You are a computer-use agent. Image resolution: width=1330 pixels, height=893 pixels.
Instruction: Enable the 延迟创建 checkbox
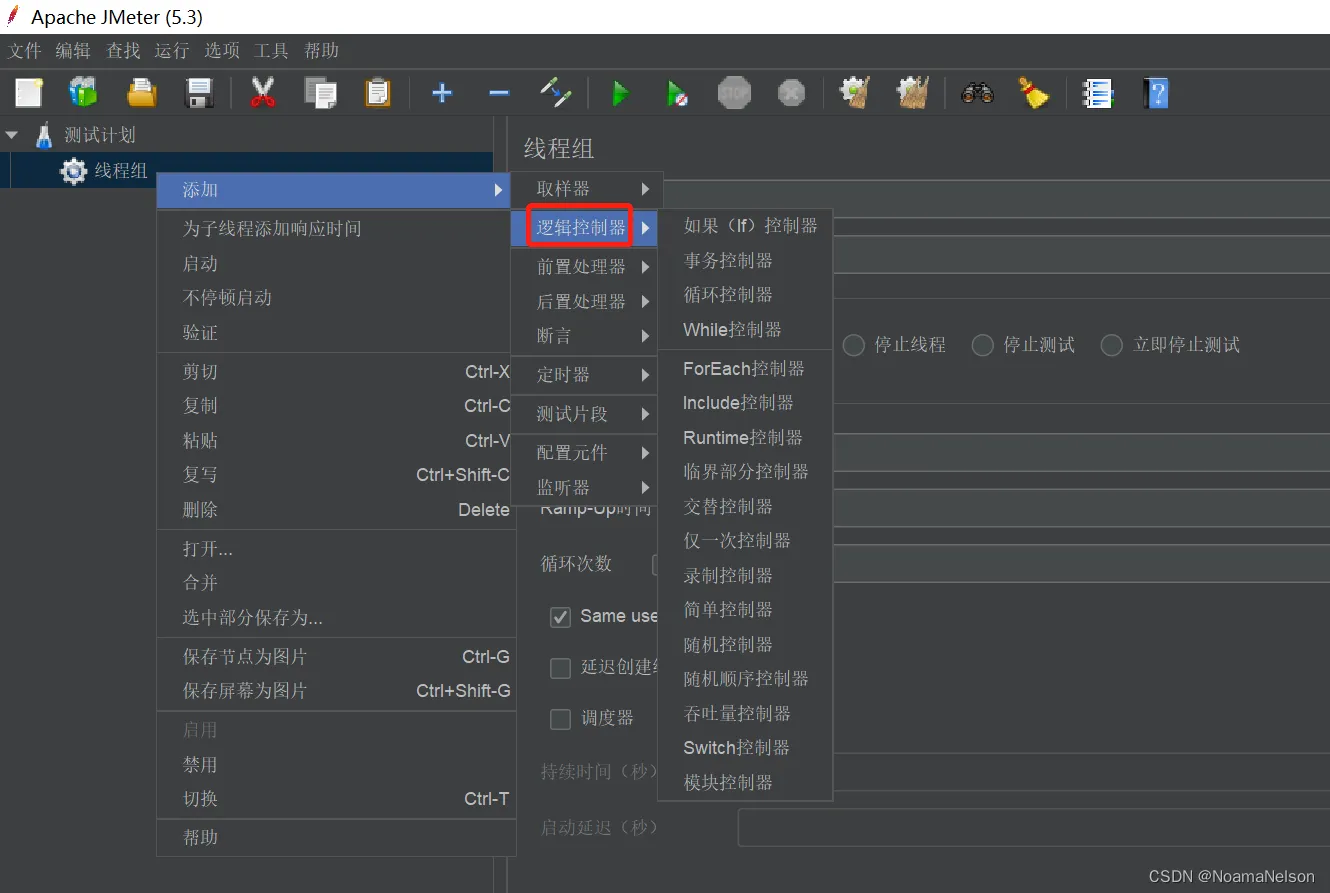560,668
